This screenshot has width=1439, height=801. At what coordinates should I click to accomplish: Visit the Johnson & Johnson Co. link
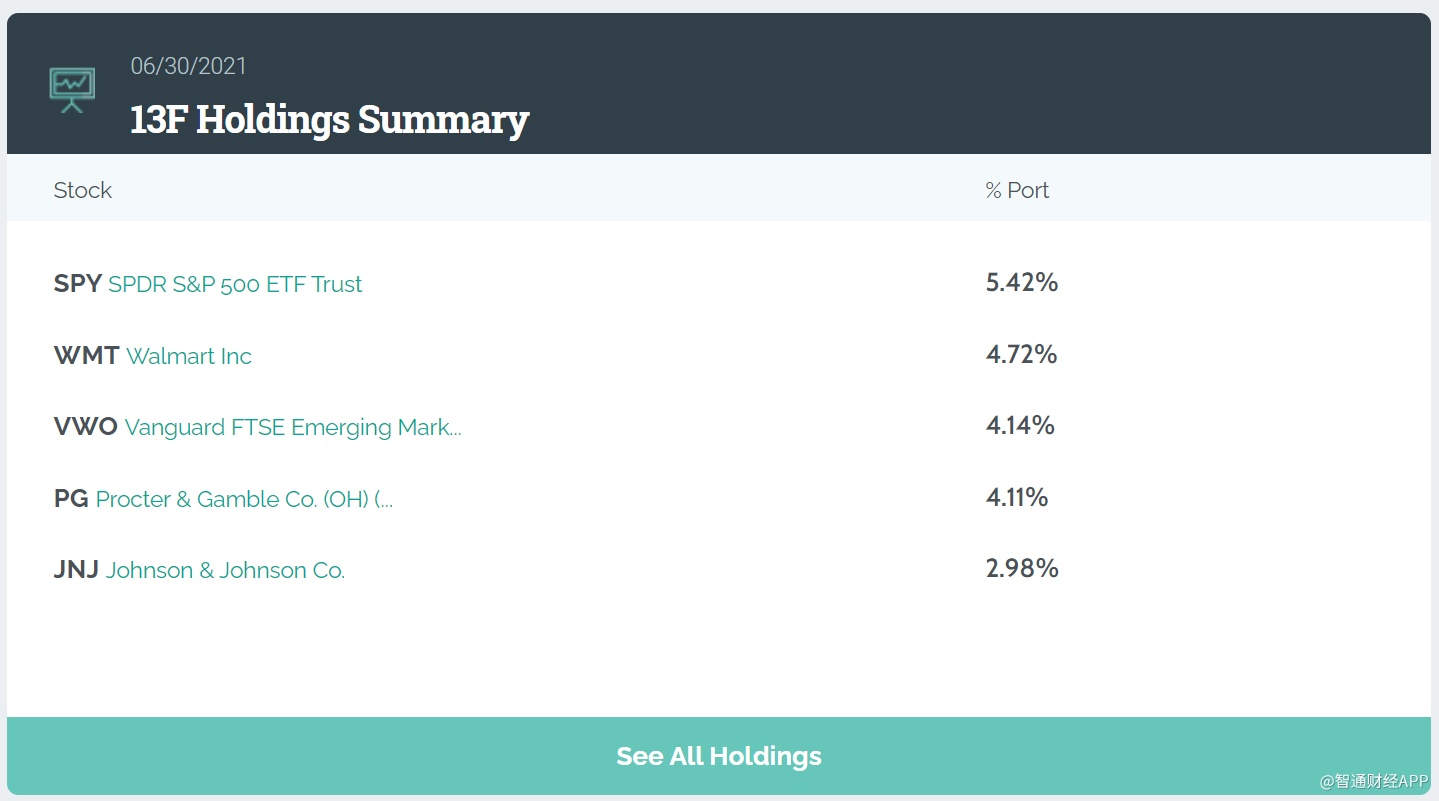tap(225, 570)
